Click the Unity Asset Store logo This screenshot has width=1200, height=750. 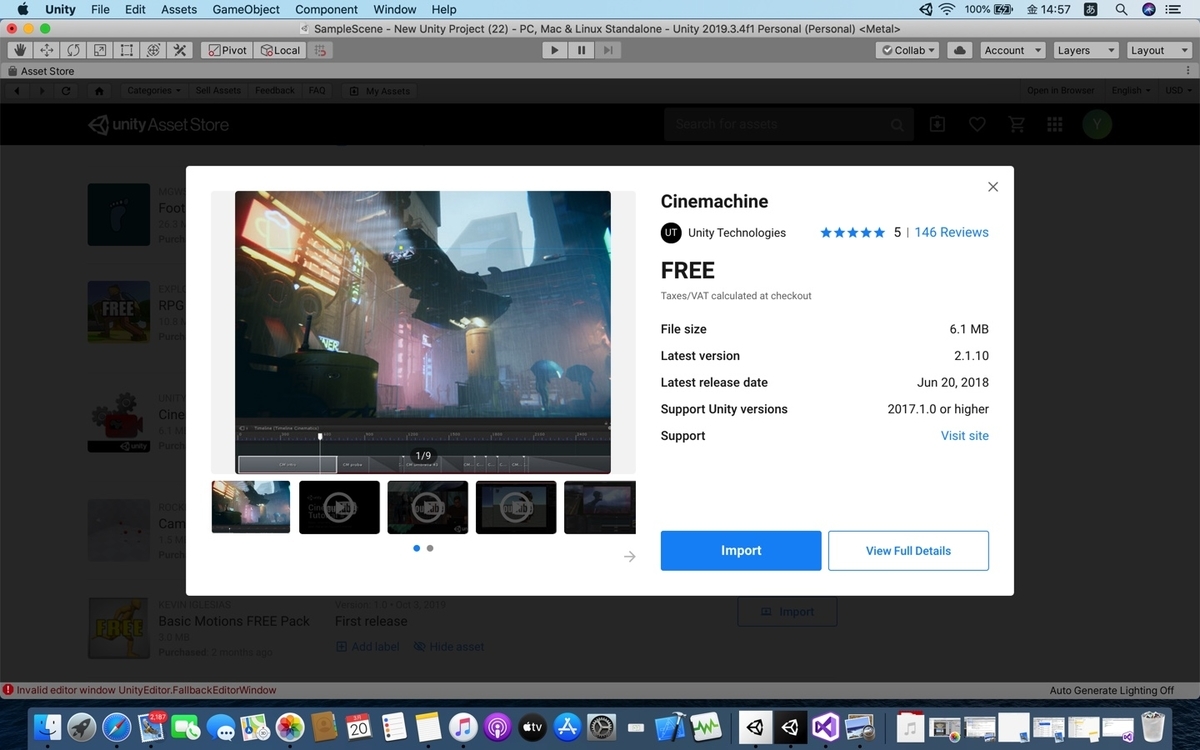click(x=159, y=125)
